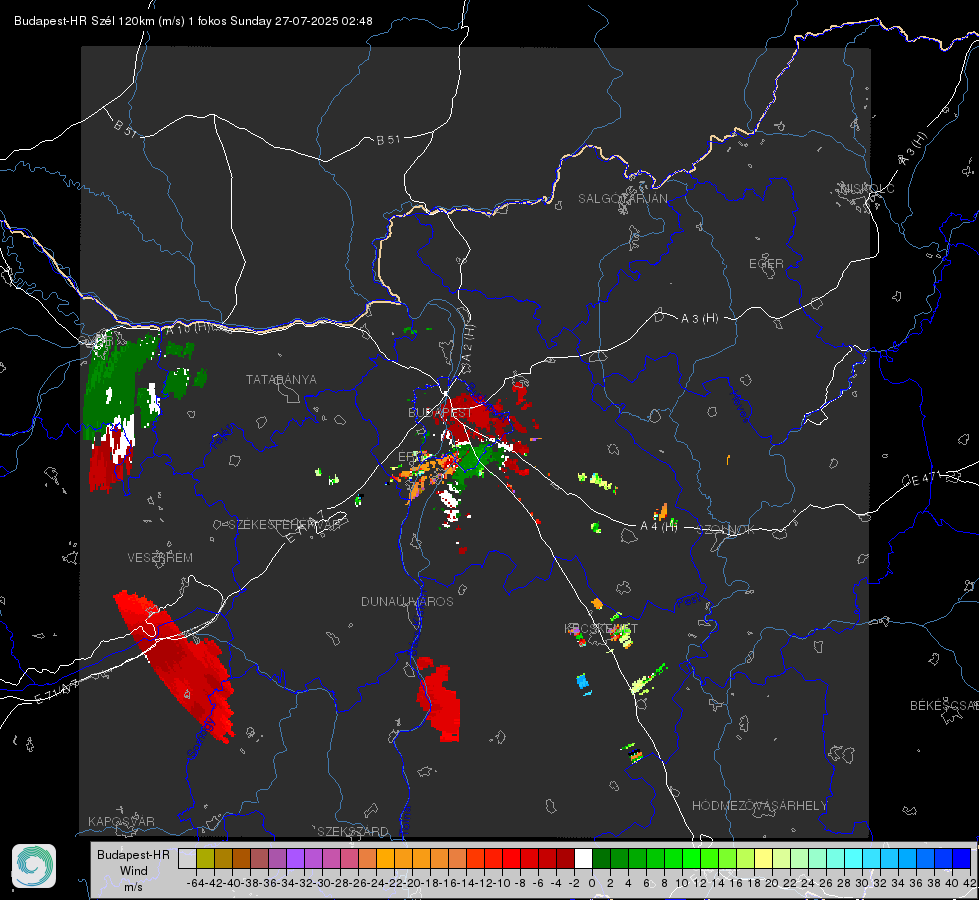Click the EGER city label

pos(766,264)
